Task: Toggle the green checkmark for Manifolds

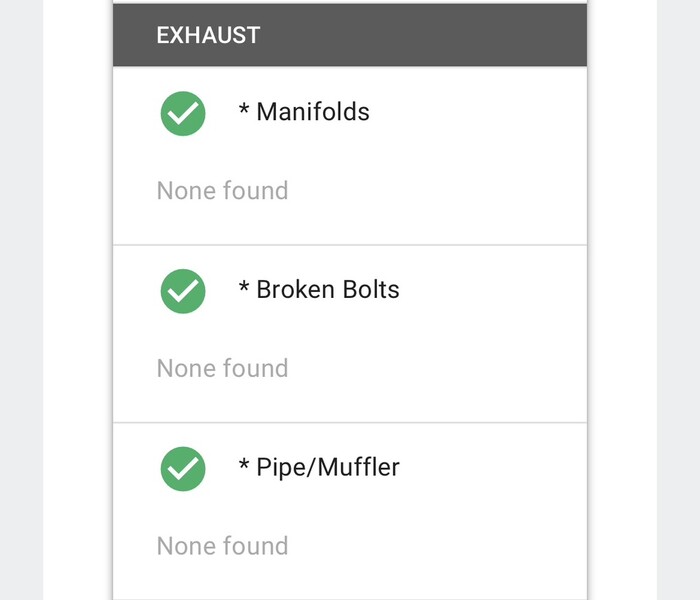Action: click(x=183, y=113)
